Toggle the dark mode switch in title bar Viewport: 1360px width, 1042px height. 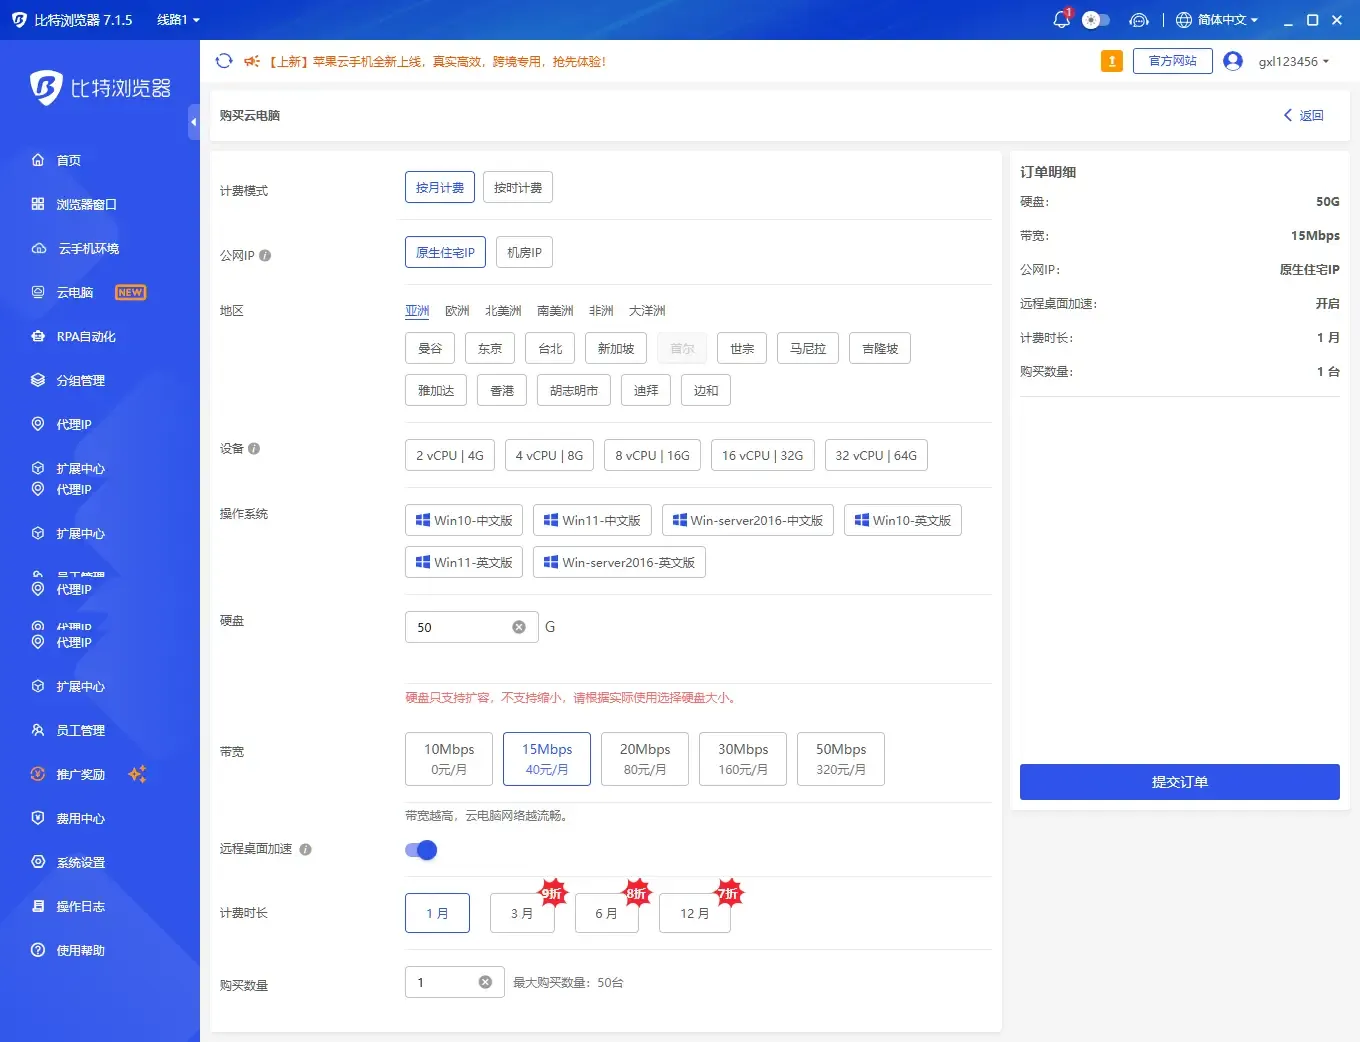click(1096, 20)
